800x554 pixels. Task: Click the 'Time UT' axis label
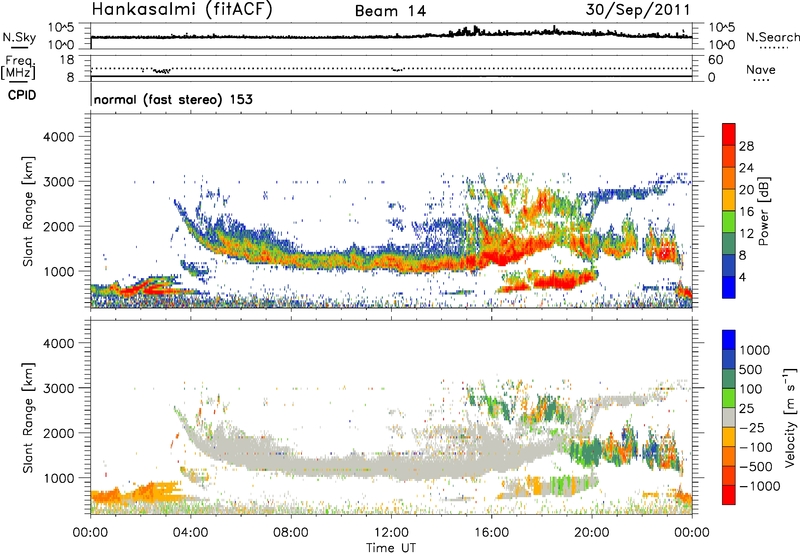pyautogui.click(x=391, y=547)
